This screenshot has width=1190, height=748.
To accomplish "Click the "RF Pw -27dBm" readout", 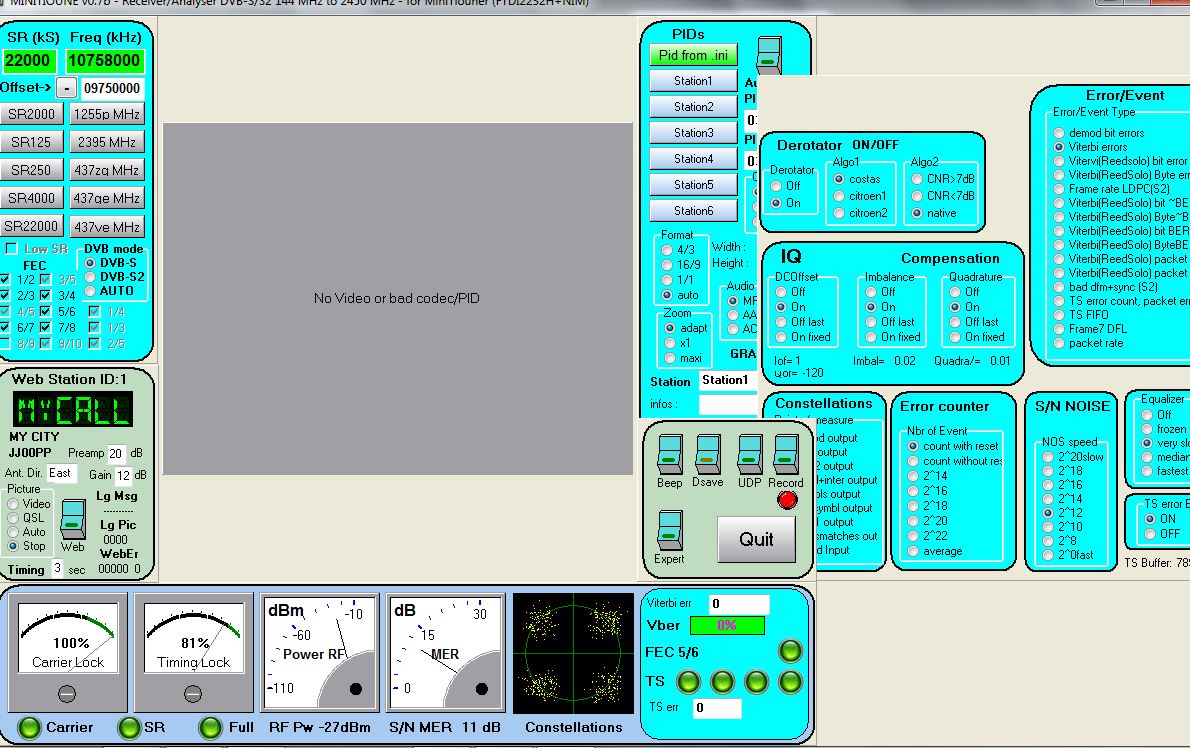I will (320, 728).
